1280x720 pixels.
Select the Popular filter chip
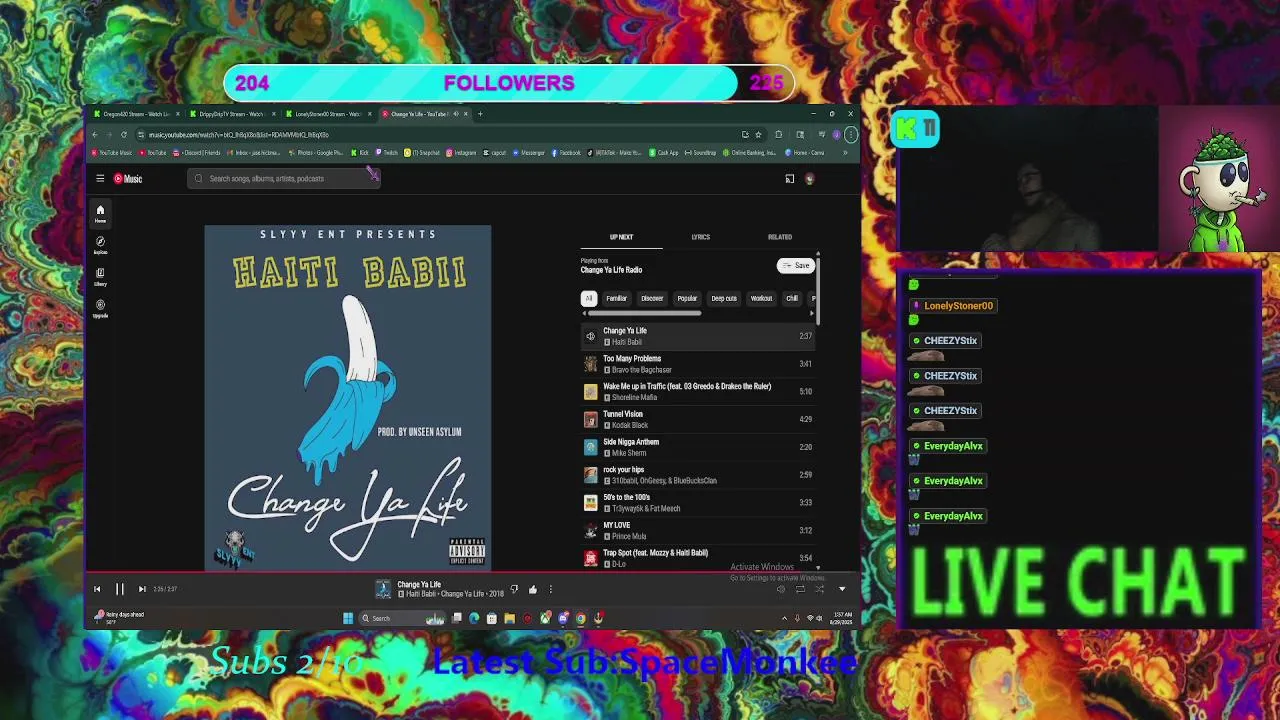point(687,298)
